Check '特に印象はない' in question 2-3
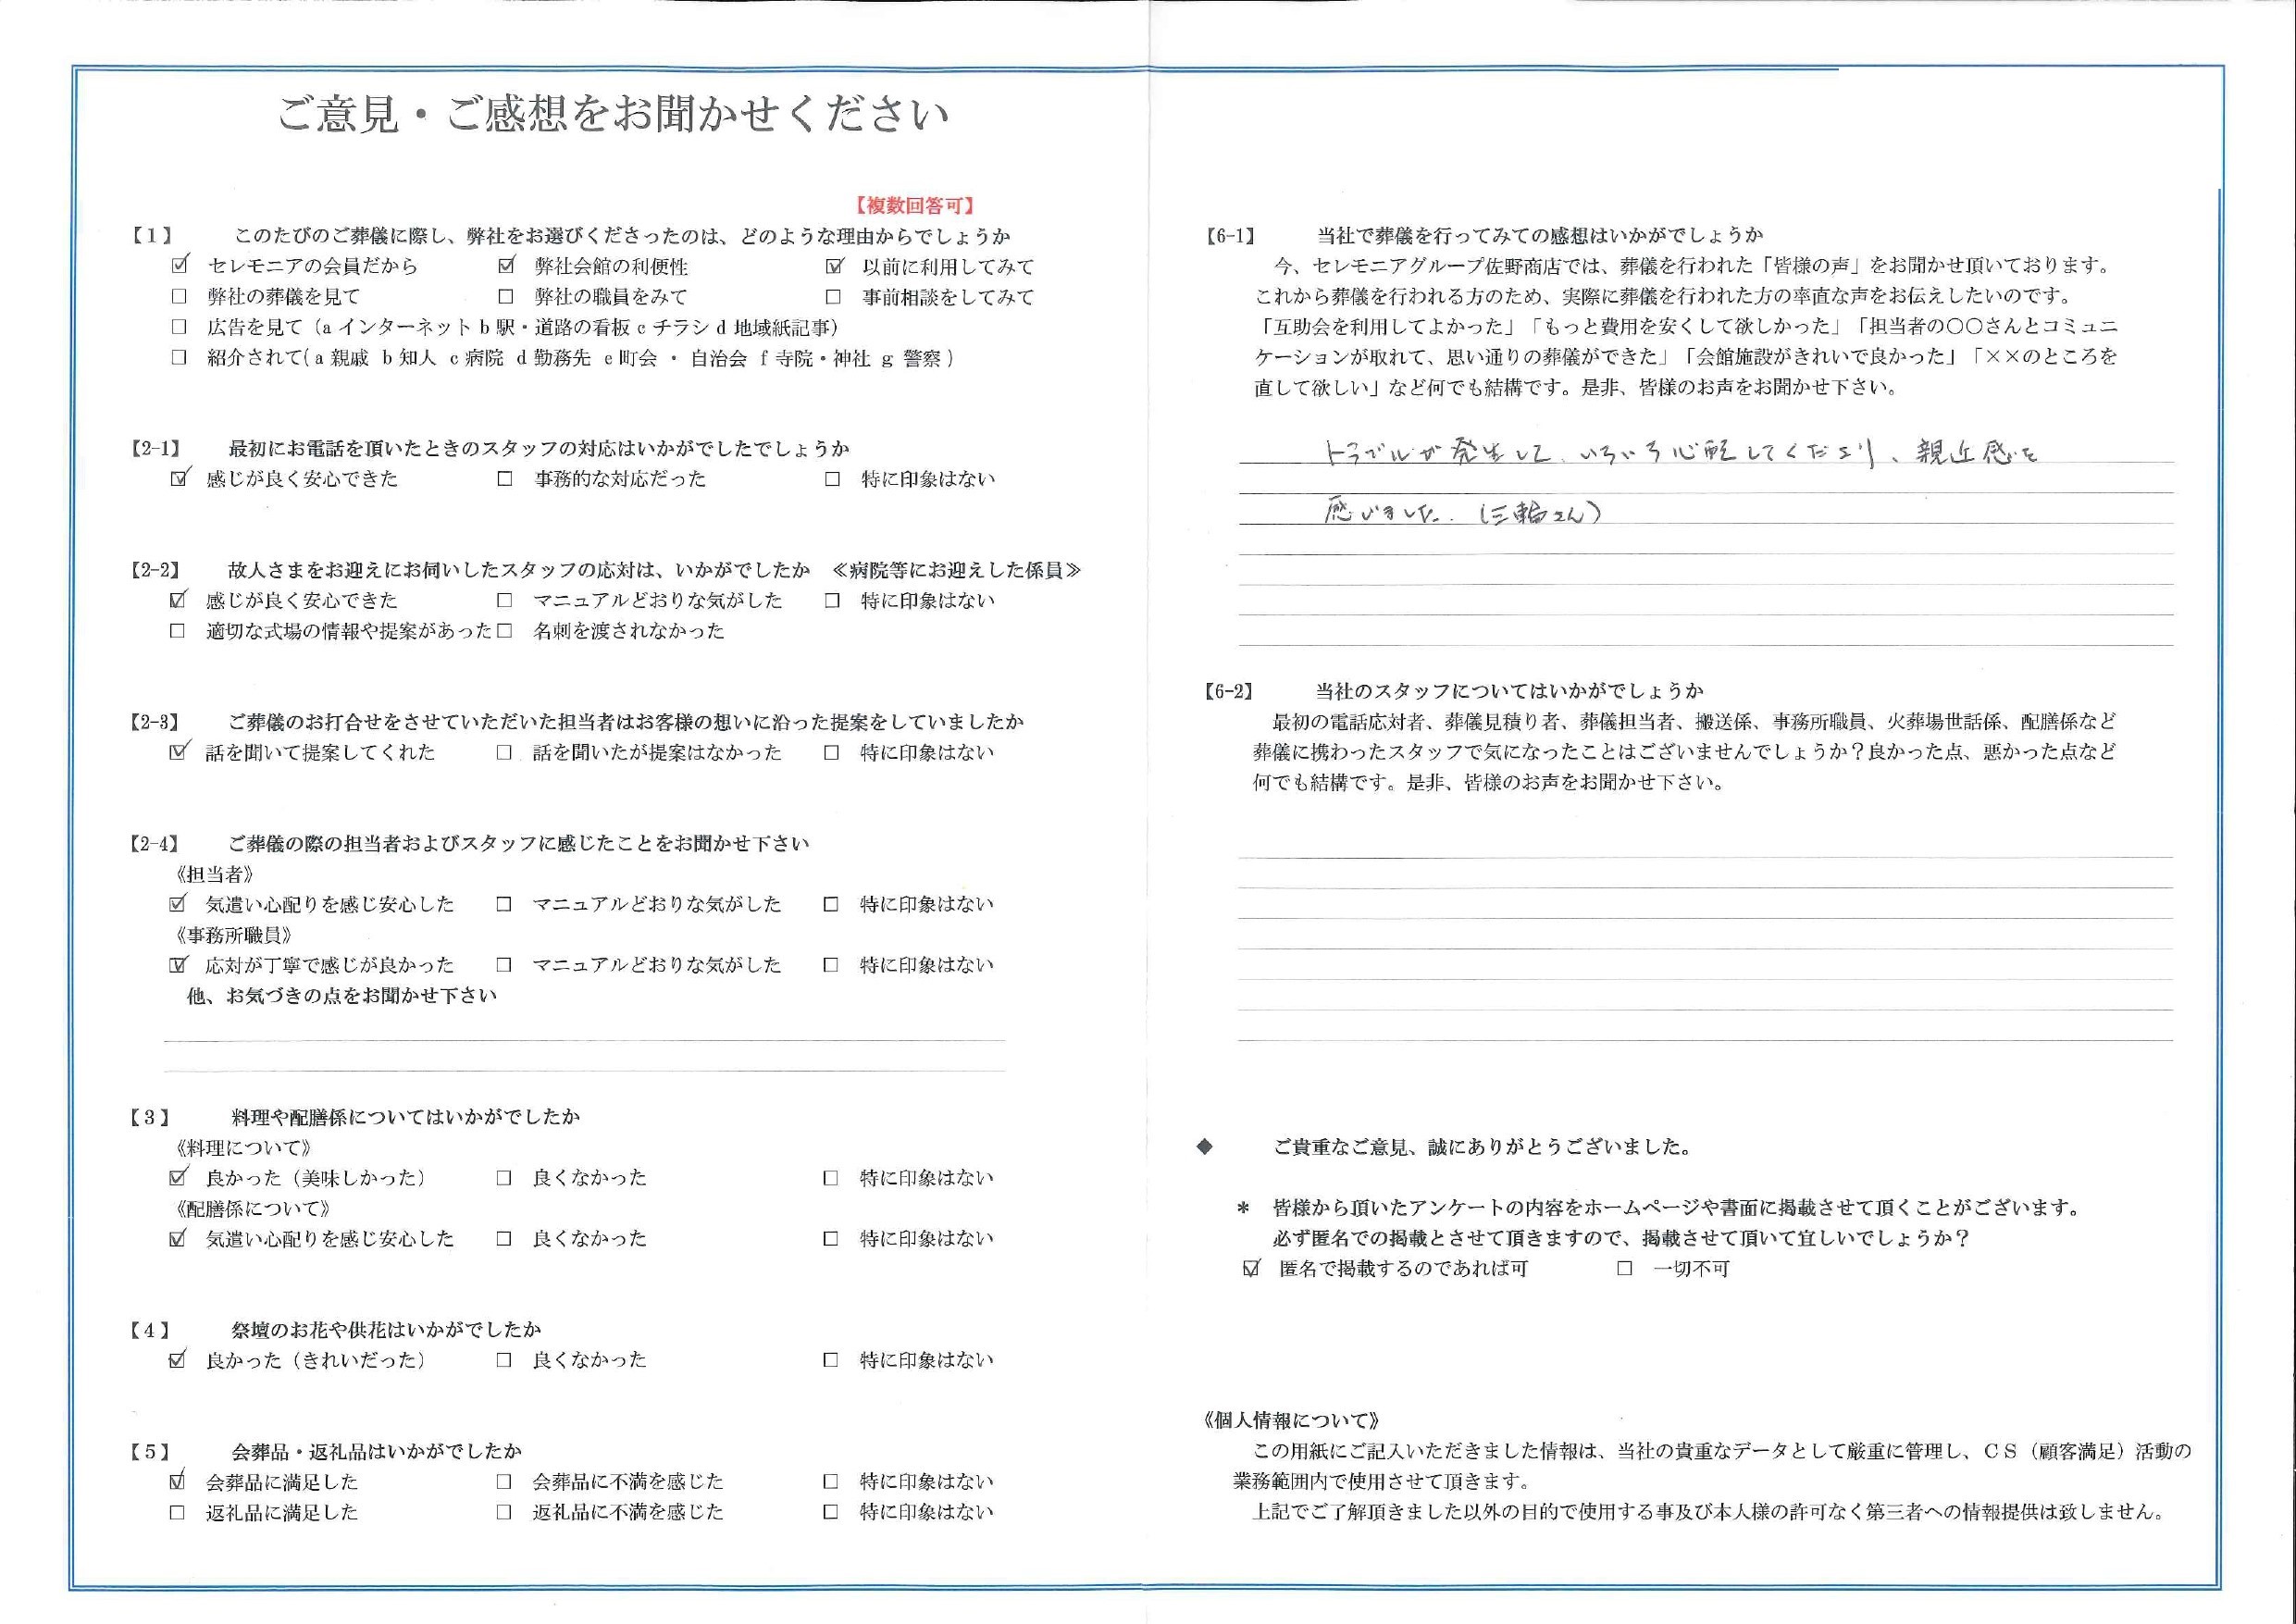The width and height of the screenshot is (2296, 1624). 832,752
